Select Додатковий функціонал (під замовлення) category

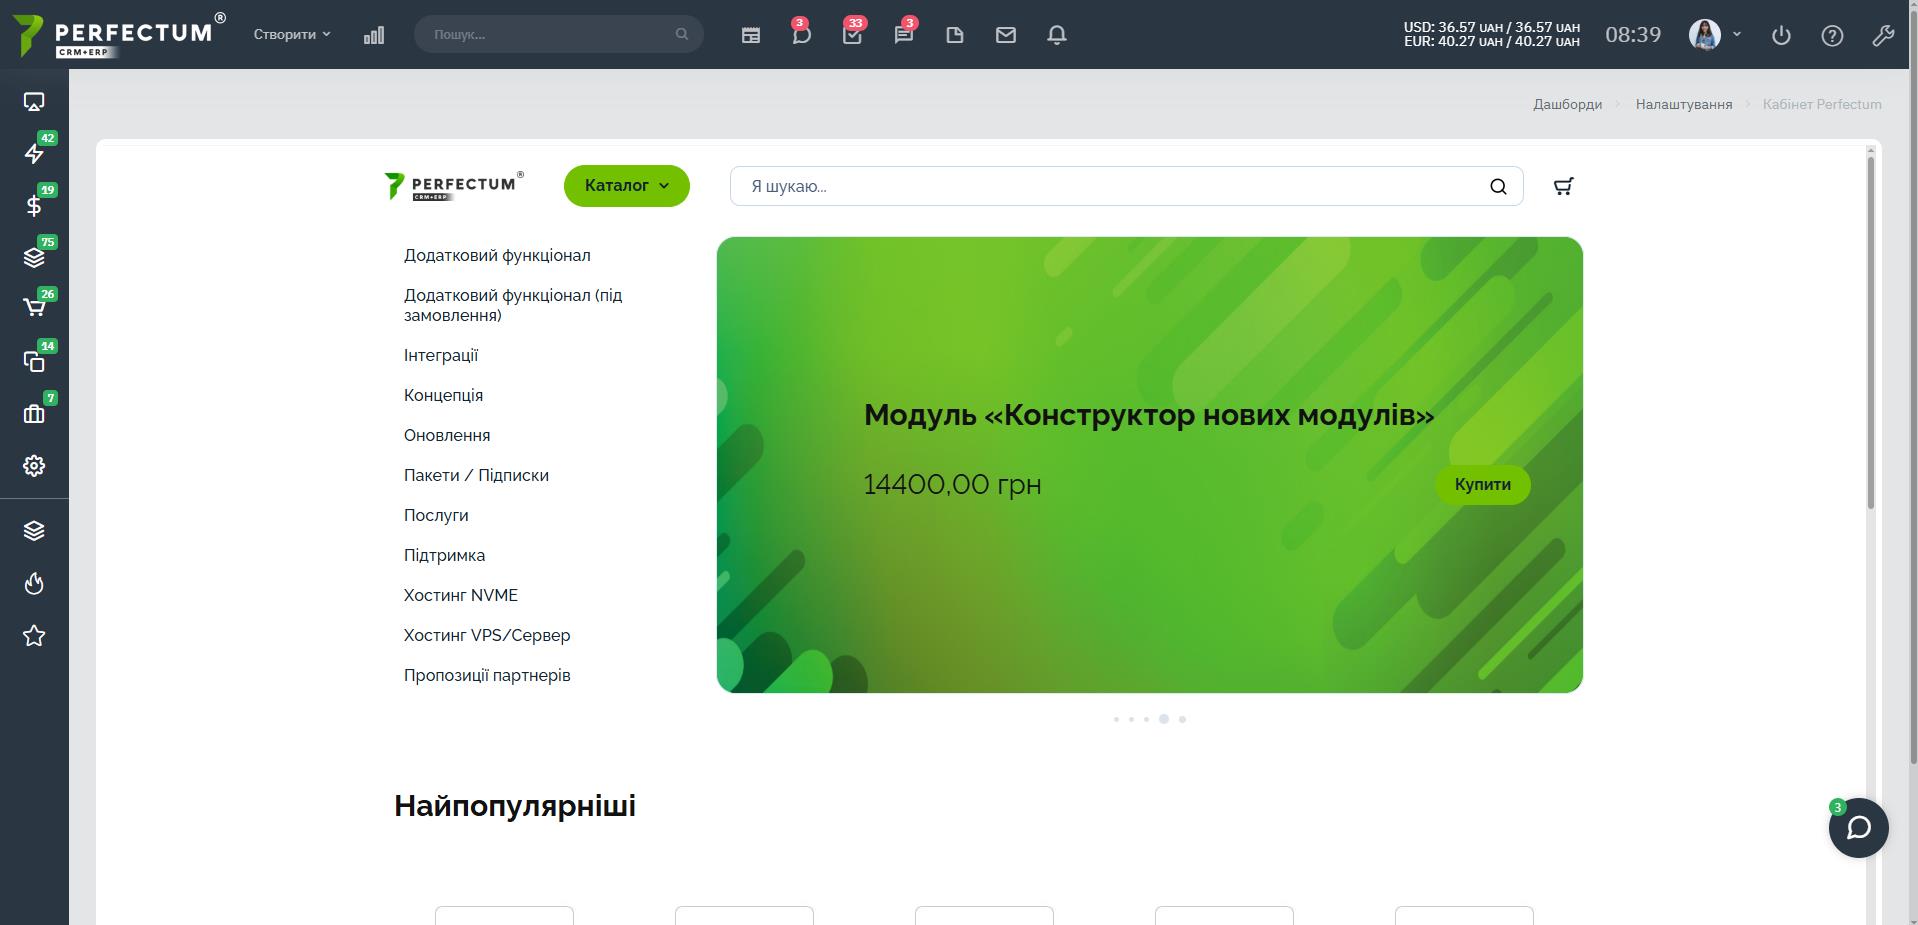point(513,305)
